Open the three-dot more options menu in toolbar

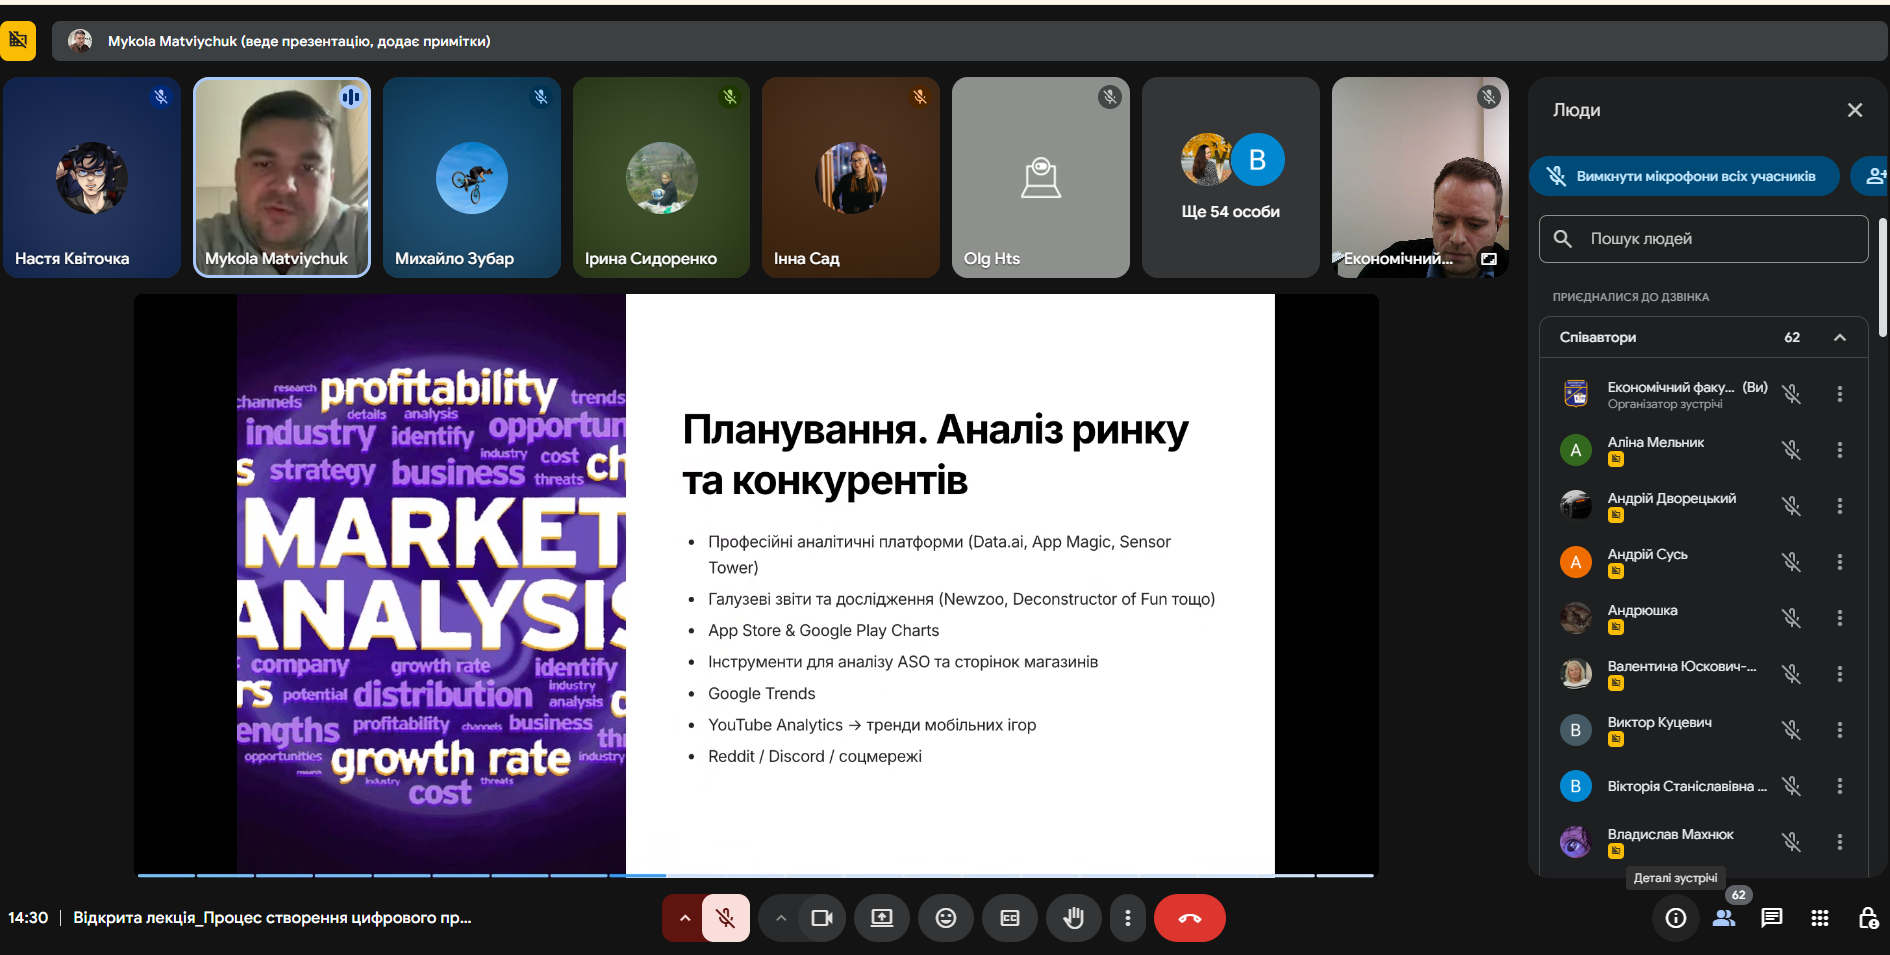1127,918
